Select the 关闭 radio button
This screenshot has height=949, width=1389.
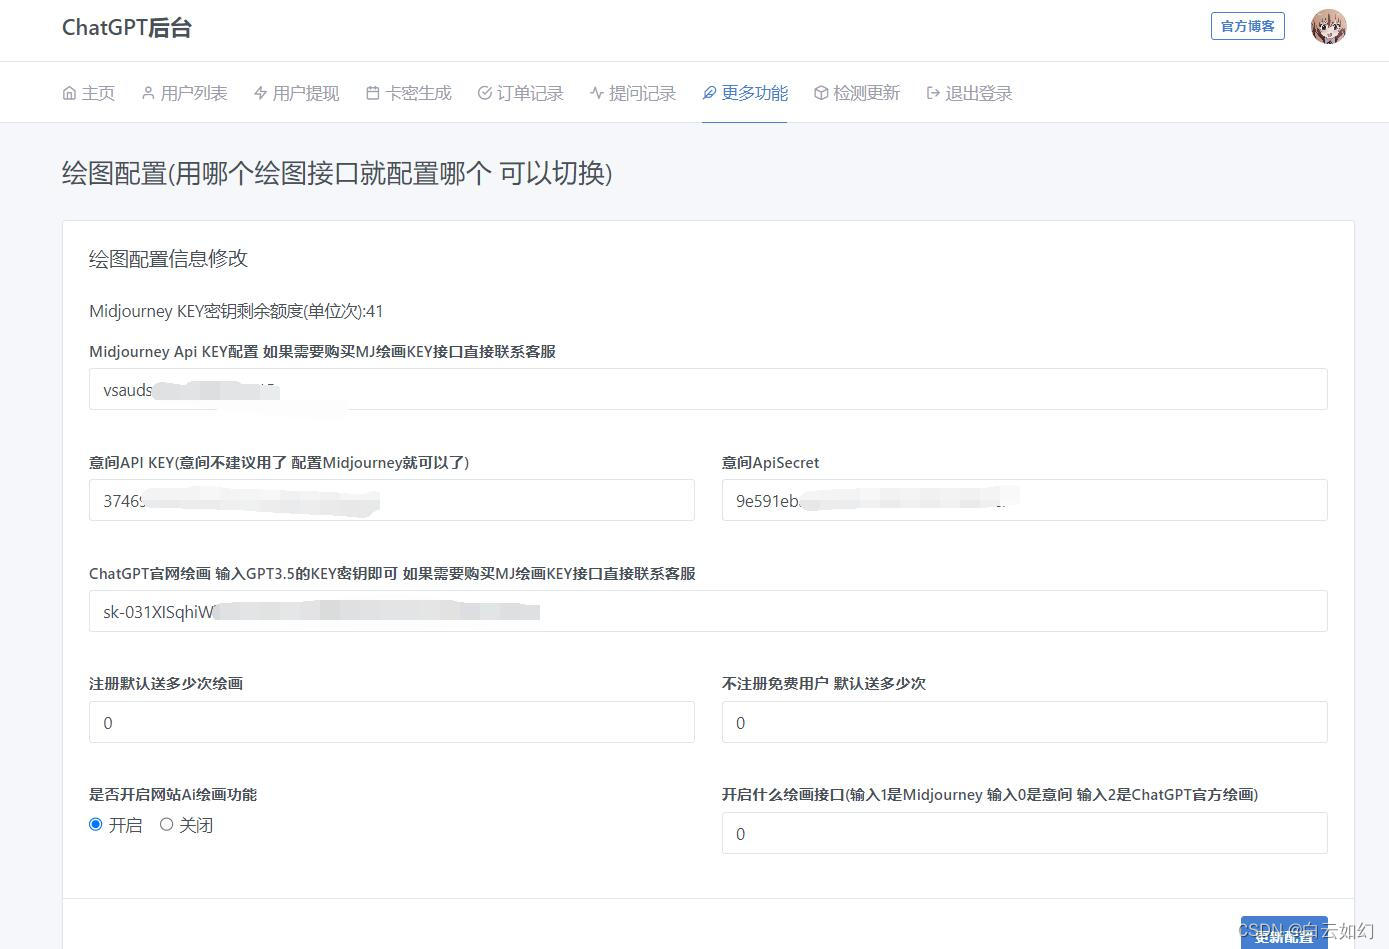click(x=166, y=824)
